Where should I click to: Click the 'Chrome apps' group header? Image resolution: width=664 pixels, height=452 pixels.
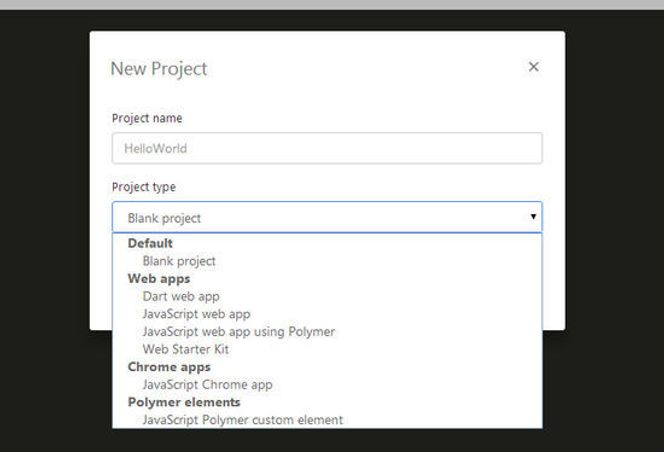tap(169, 367)
